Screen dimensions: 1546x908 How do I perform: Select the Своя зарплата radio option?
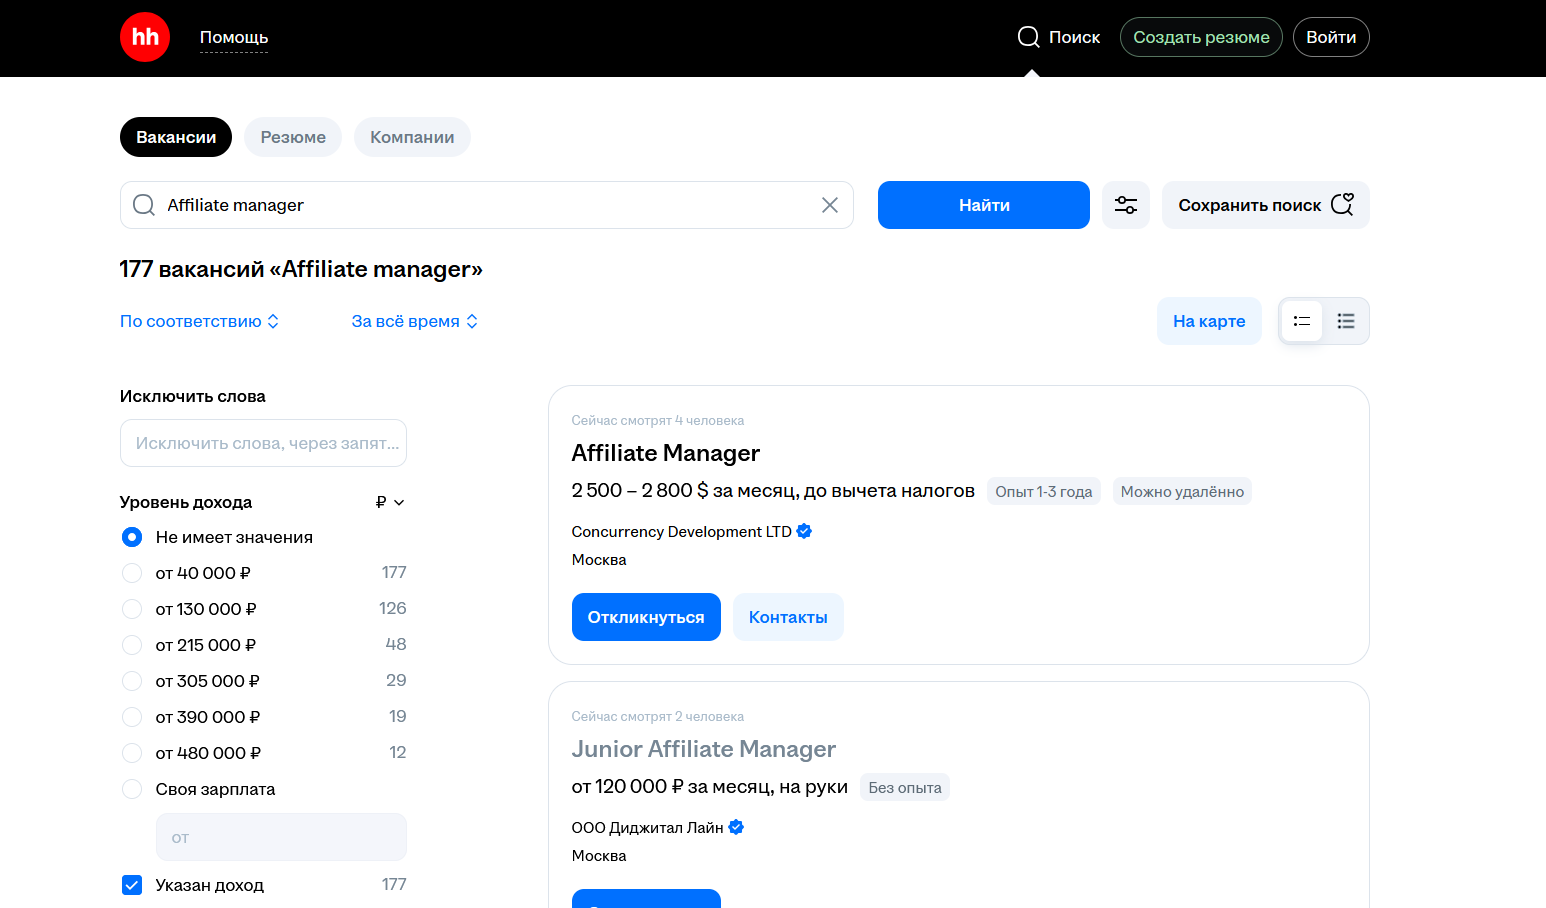[x=132, y=789]
